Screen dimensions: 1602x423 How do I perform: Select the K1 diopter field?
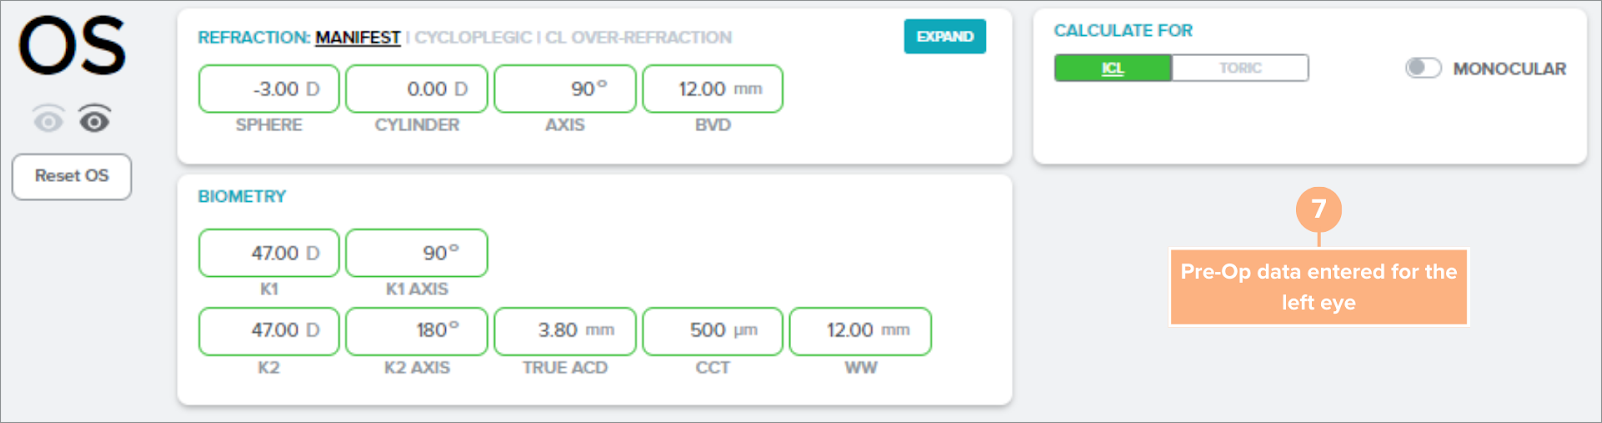pyautogui.click(x=269, y=253)
